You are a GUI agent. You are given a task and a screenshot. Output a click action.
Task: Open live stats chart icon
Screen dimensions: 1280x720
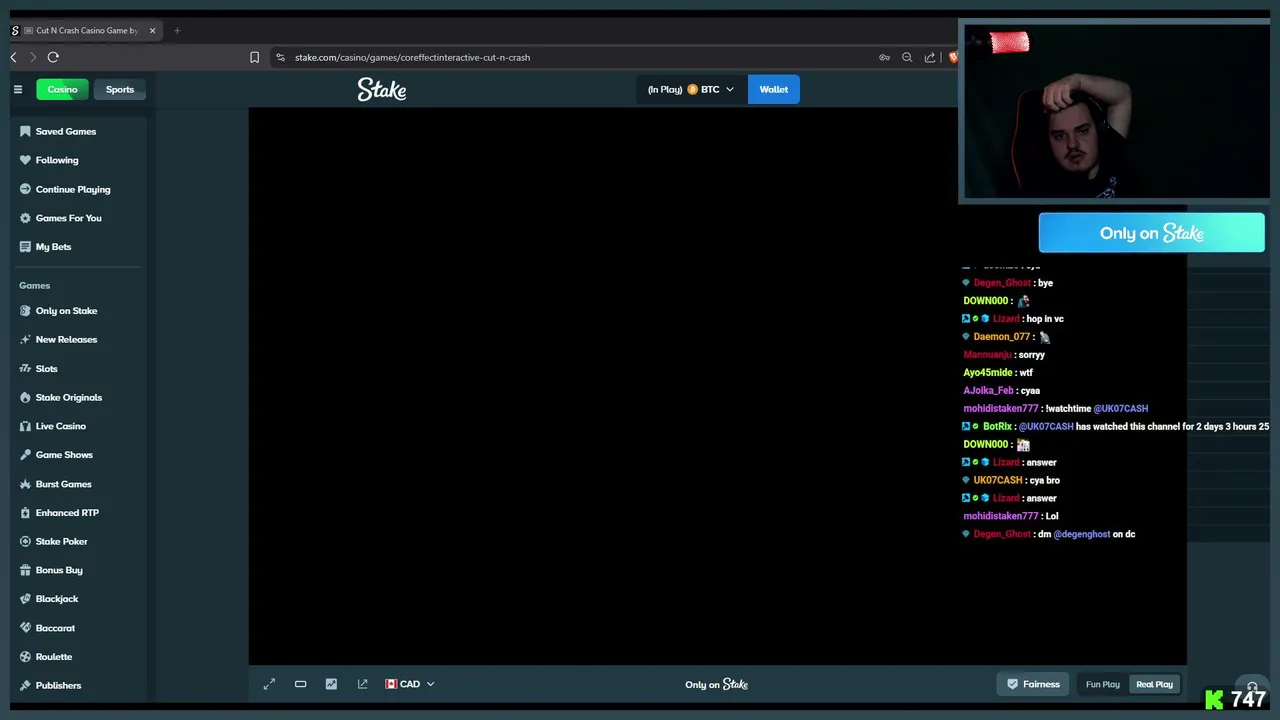pyautogui.click(x=331, y=684)
